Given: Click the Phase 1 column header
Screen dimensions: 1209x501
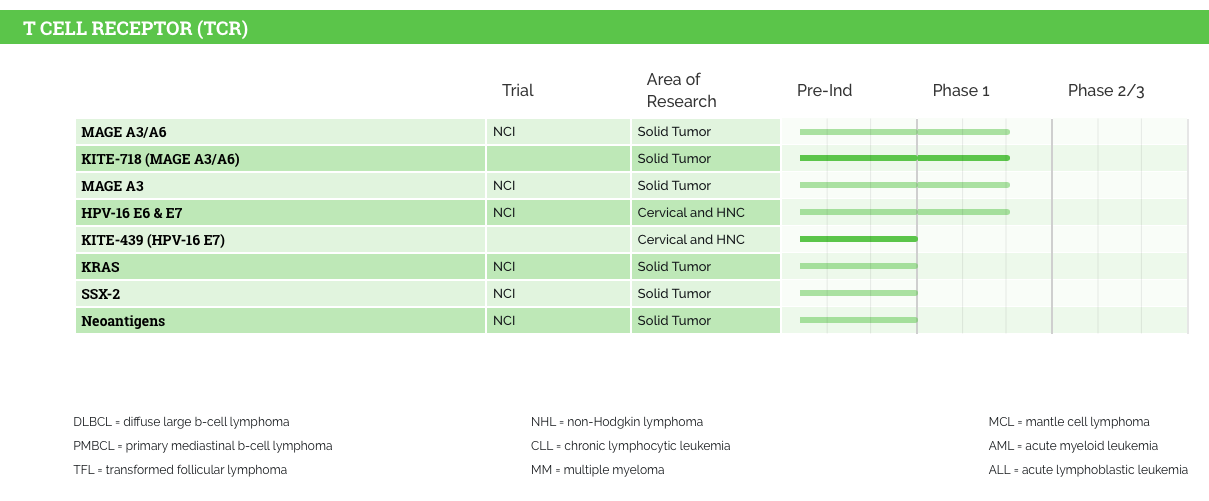Looking at the screenshot, I should (x=960, y=91).
